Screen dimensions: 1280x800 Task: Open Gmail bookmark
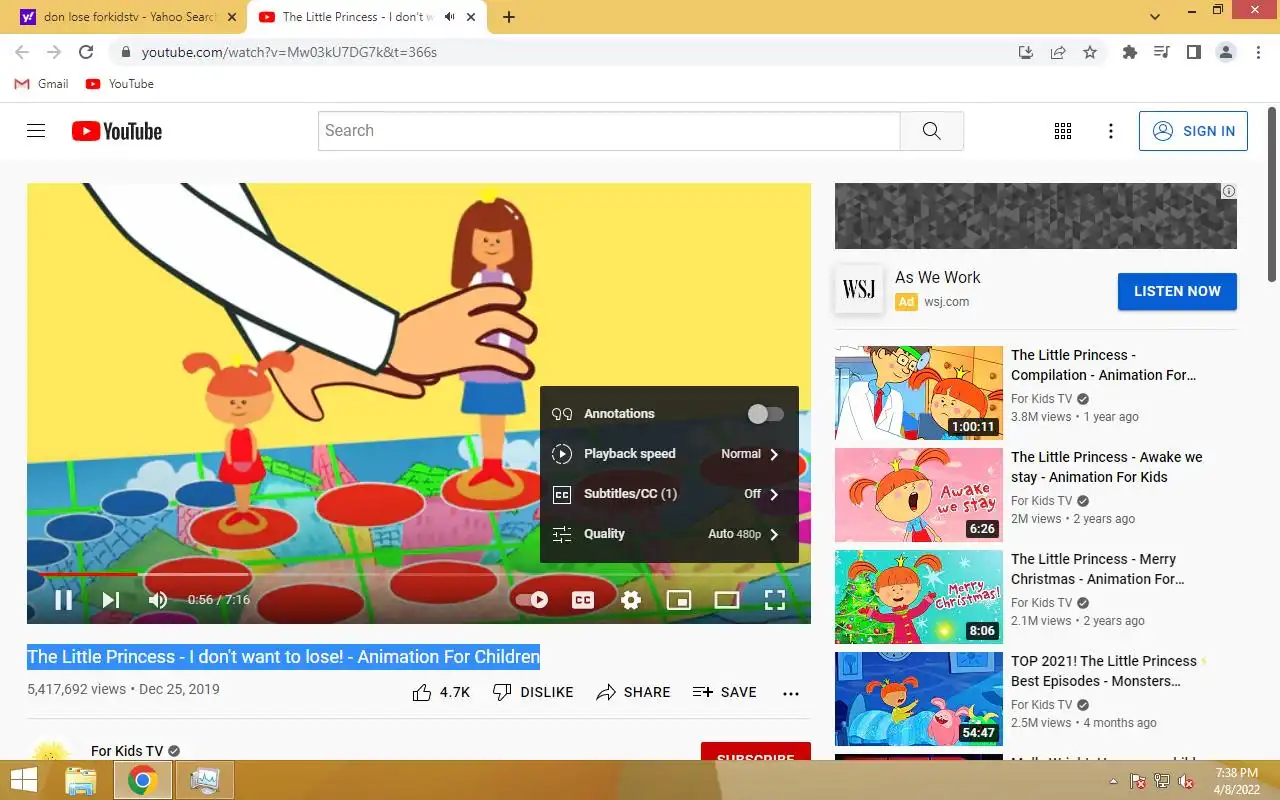click(x=41, y=84)
